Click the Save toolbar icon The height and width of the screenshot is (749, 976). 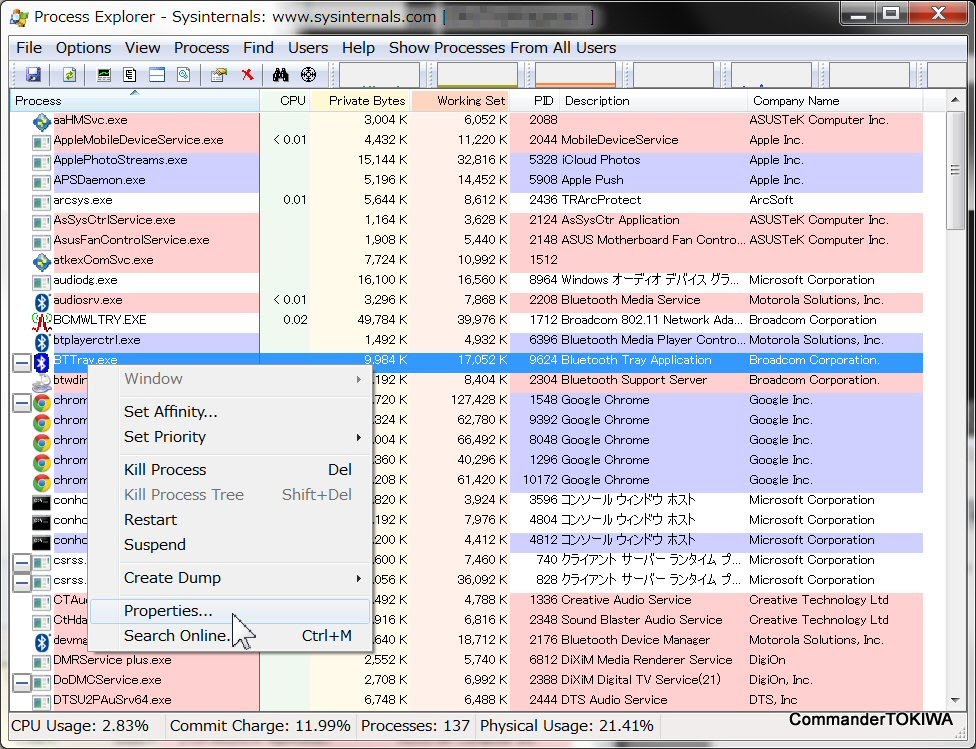tap(33, 75)
